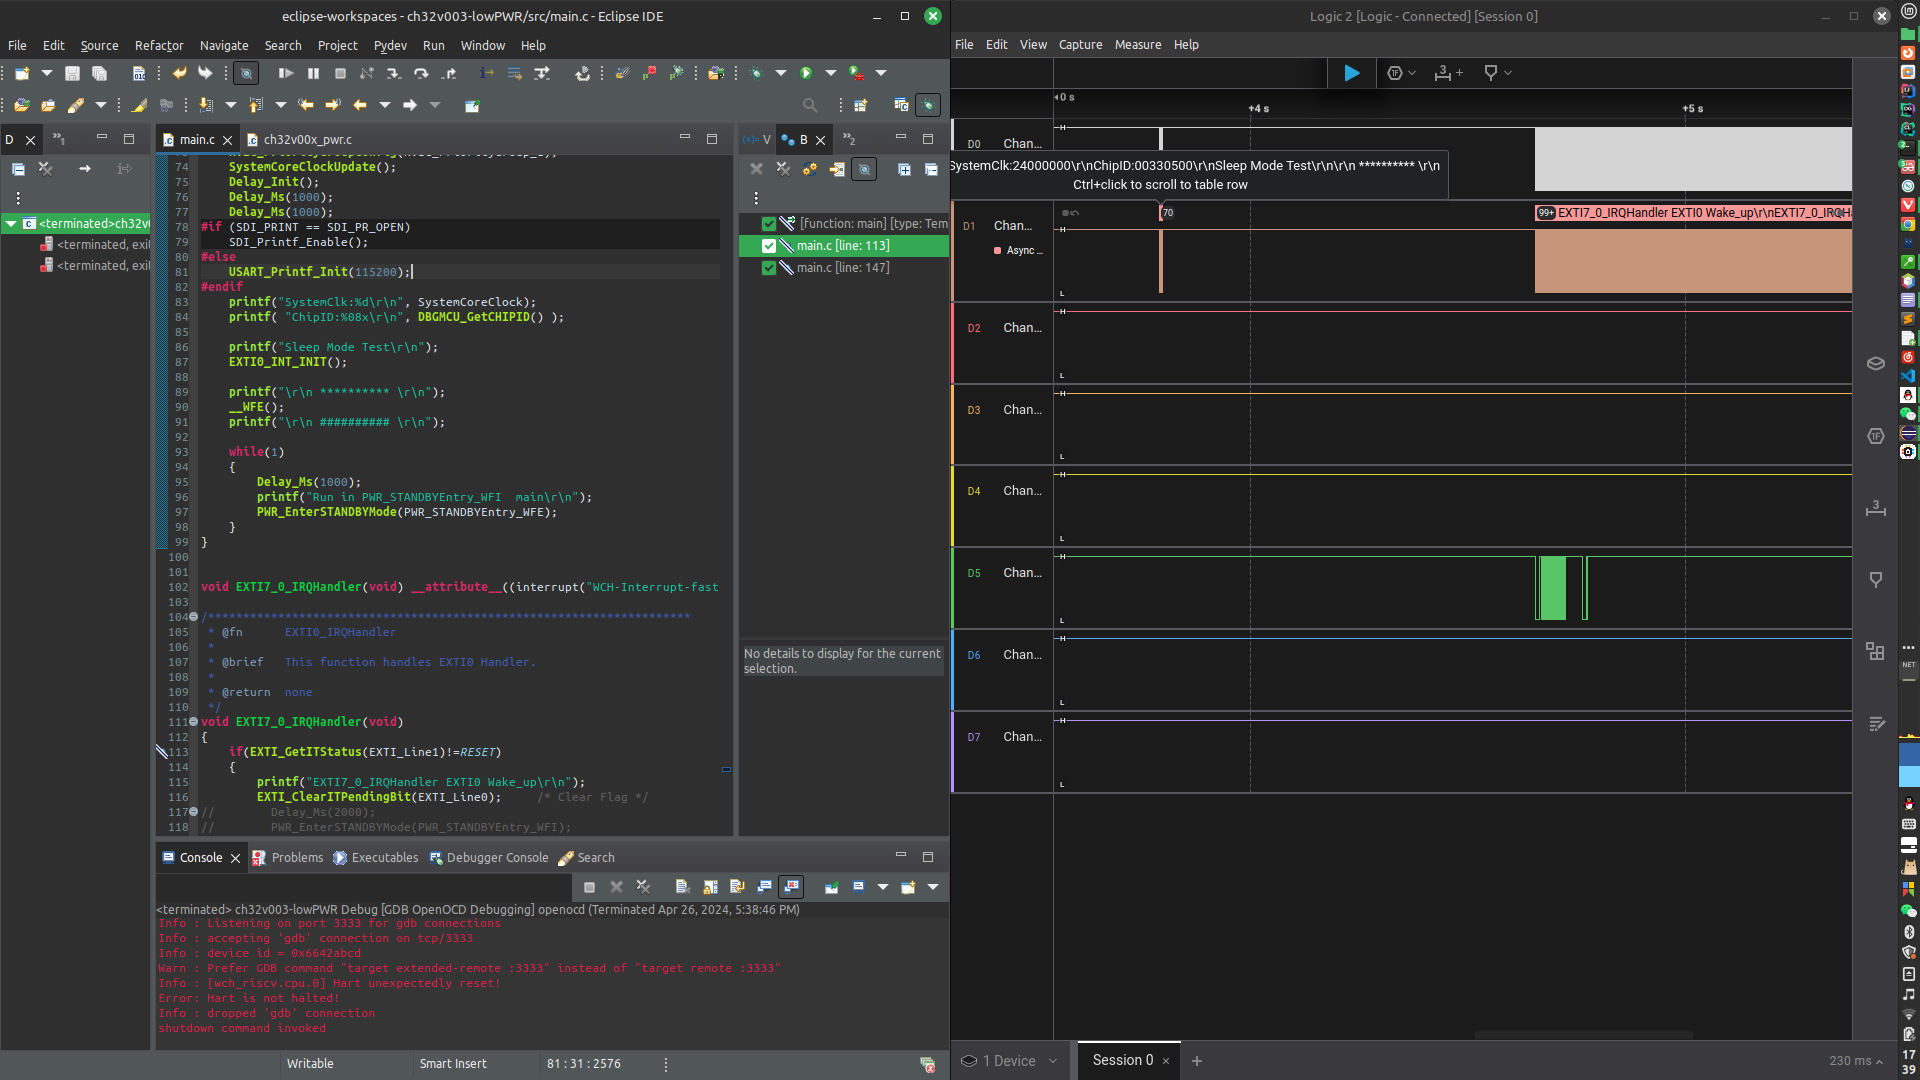Open the 1 Device dropdown in Logic 2

click(x=1009, y=1061)
